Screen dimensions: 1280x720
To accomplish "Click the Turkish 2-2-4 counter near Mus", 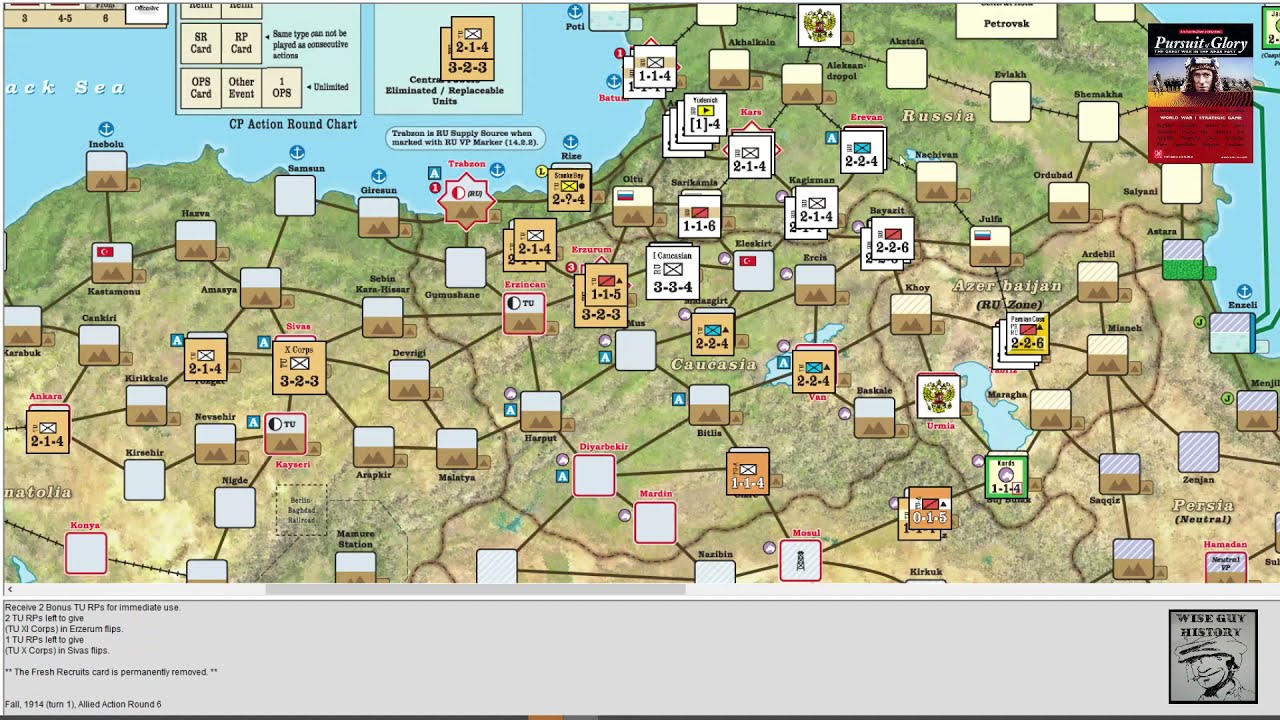I will click(712, 333).
